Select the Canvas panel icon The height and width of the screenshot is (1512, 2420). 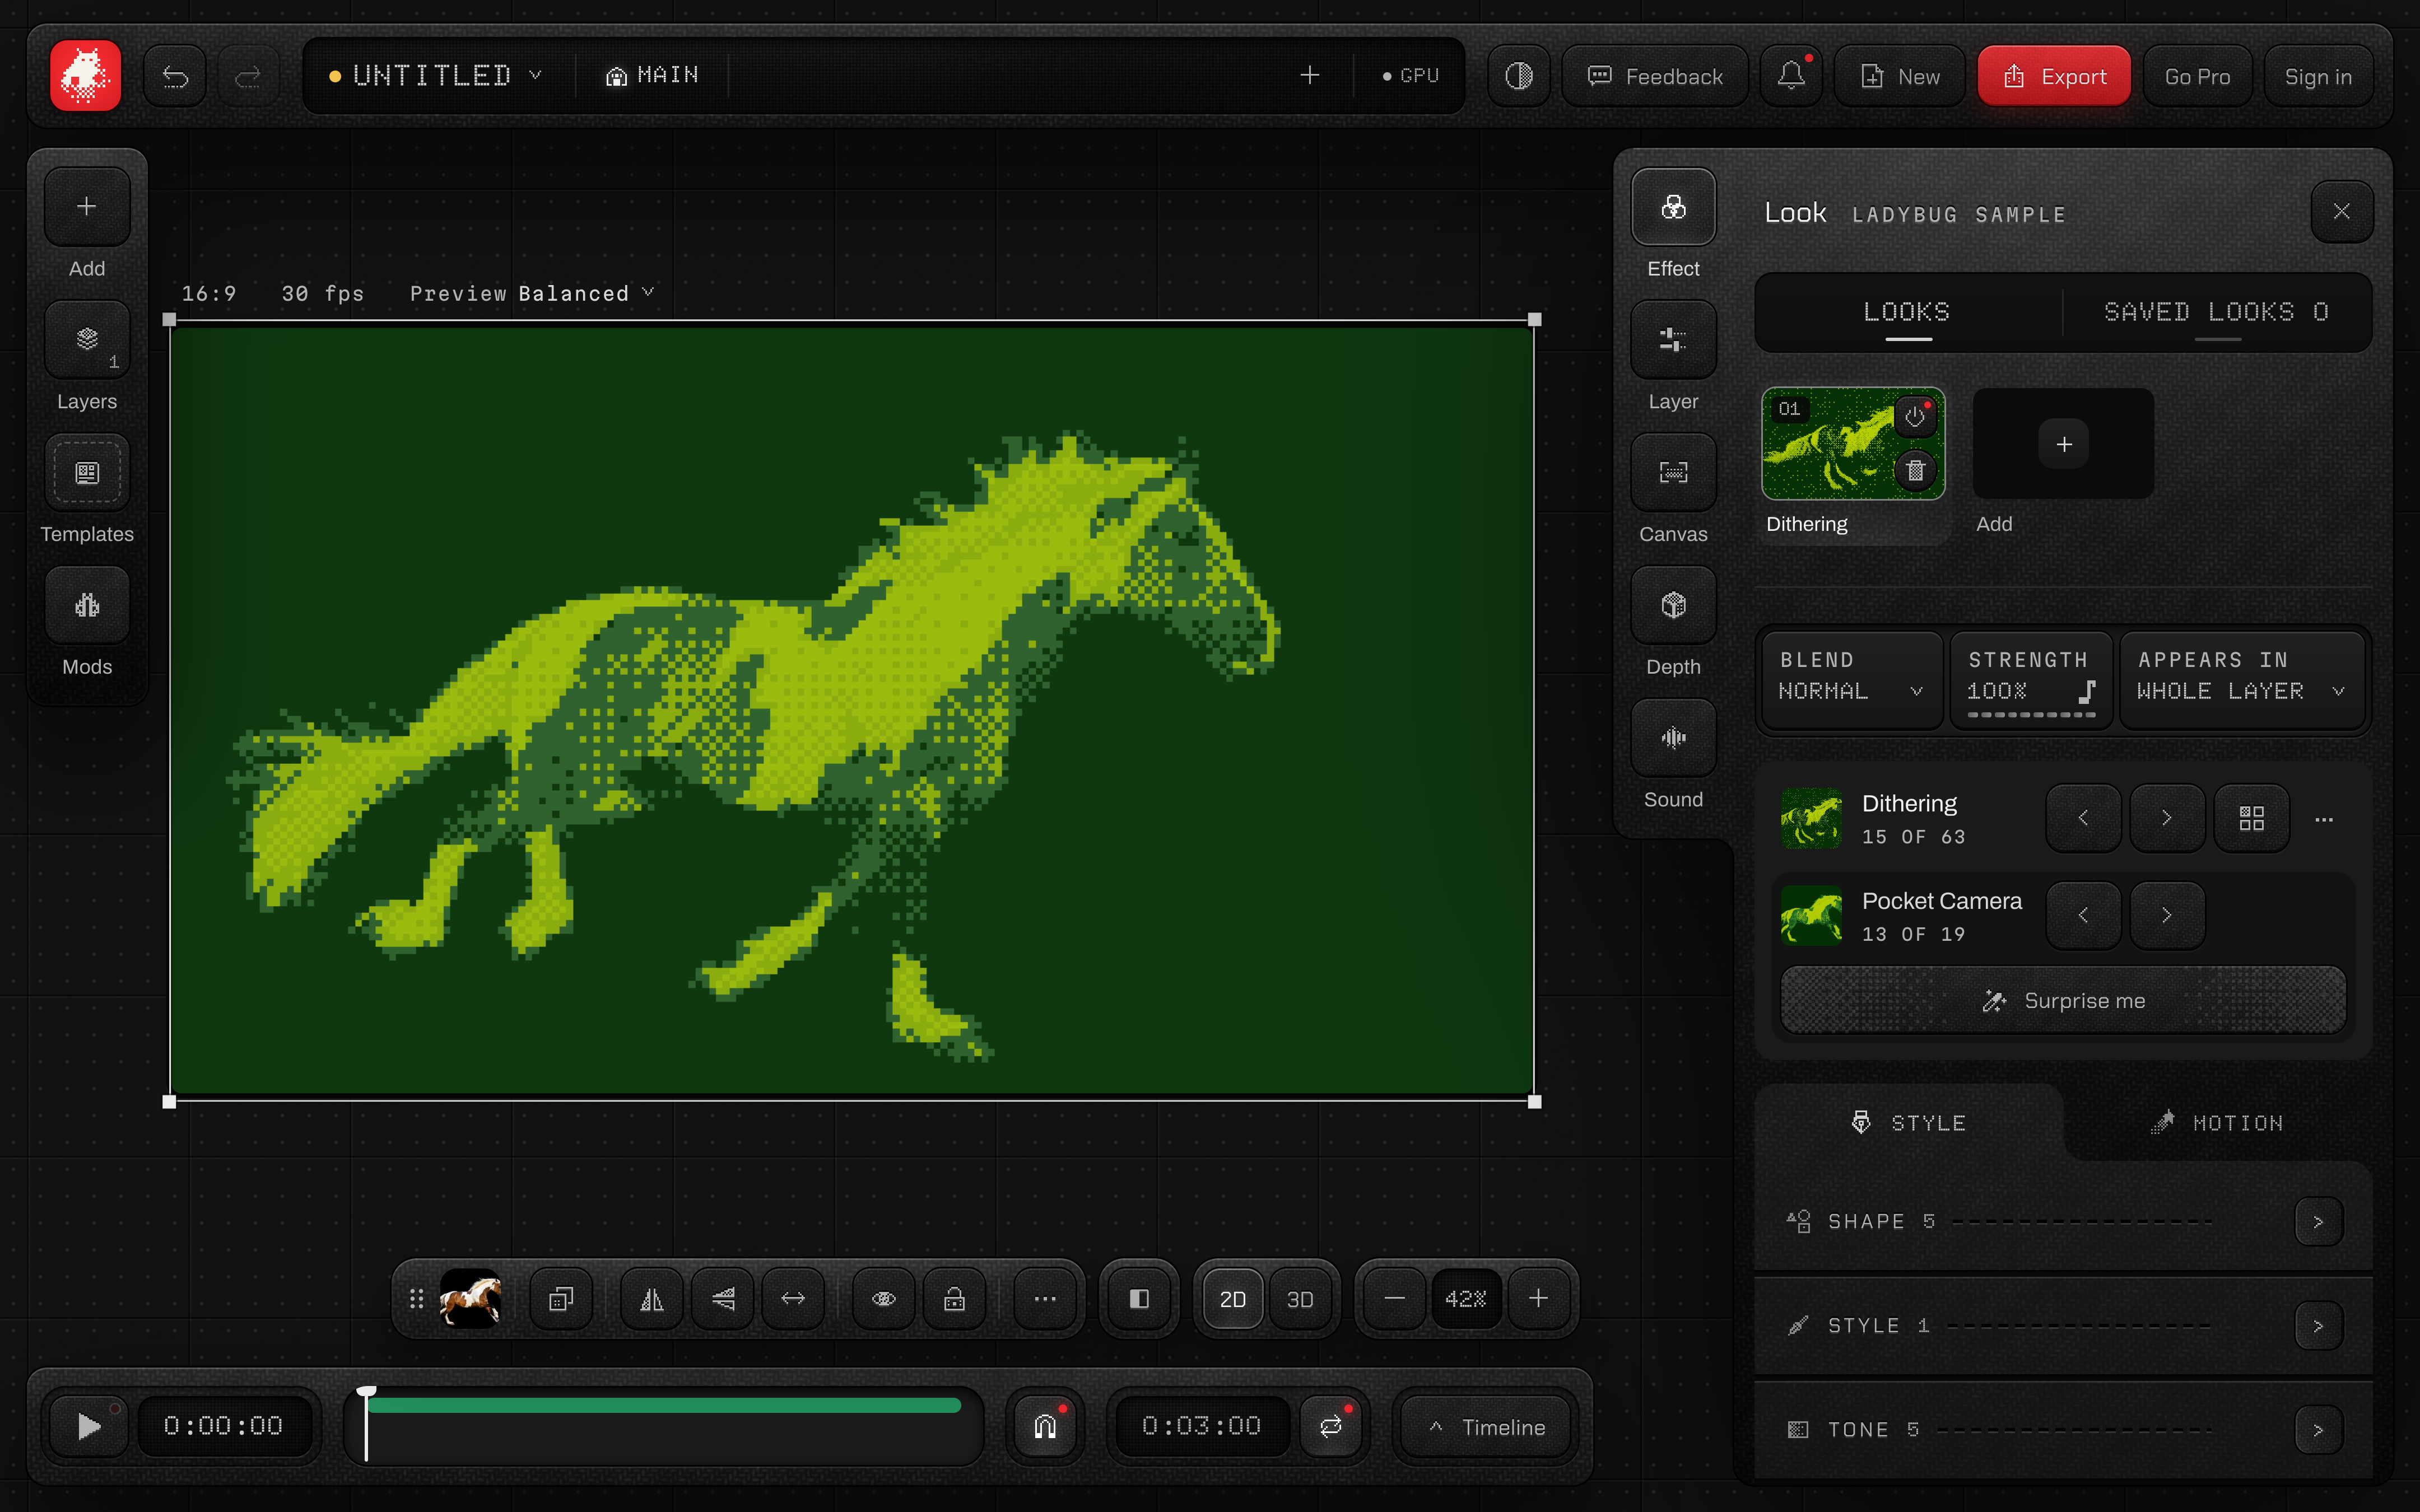1673,473
